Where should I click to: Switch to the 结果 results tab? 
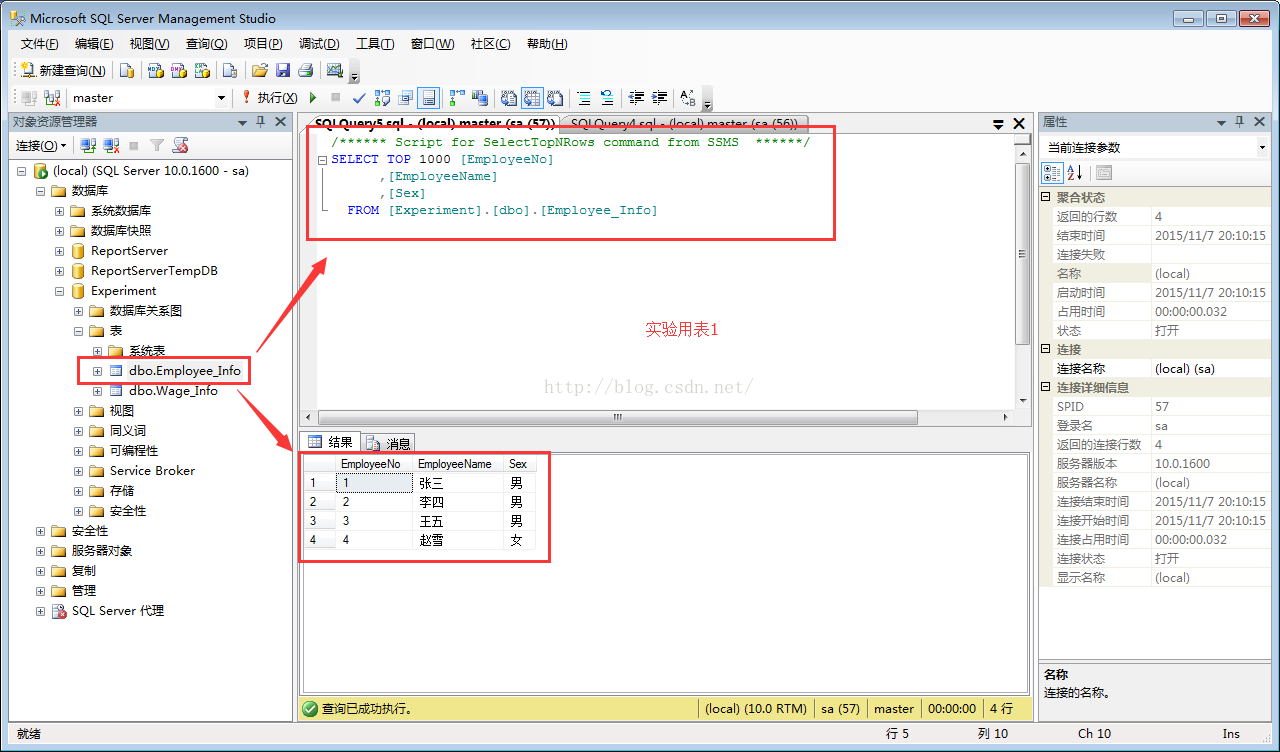(330, 442)
